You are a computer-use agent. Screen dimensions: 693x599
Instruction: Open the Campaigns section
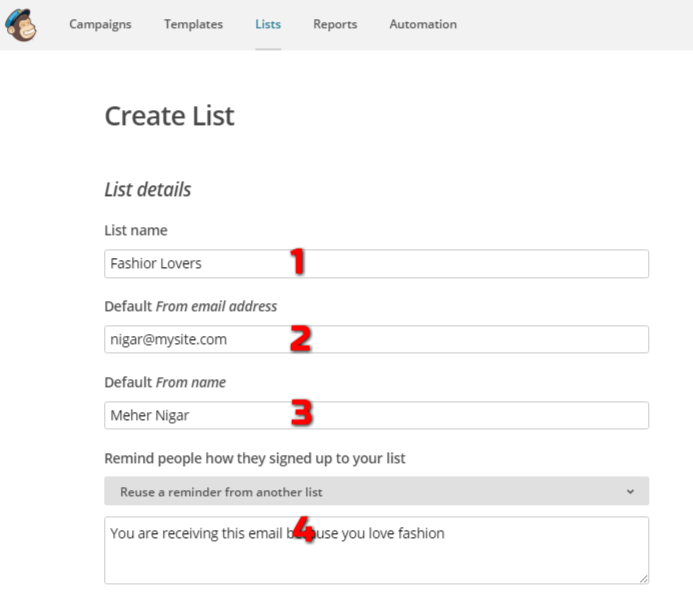(x=100, y=24)
